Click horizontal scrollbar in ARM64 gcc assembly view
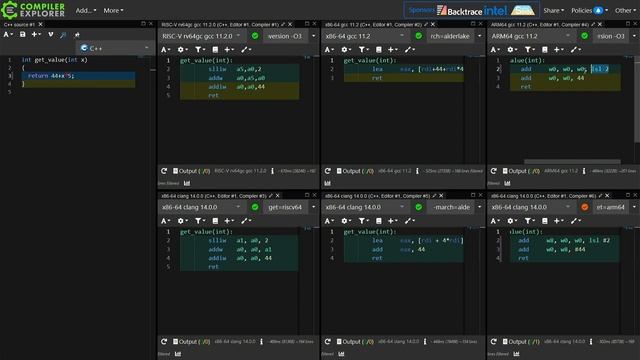 [572, 162]
